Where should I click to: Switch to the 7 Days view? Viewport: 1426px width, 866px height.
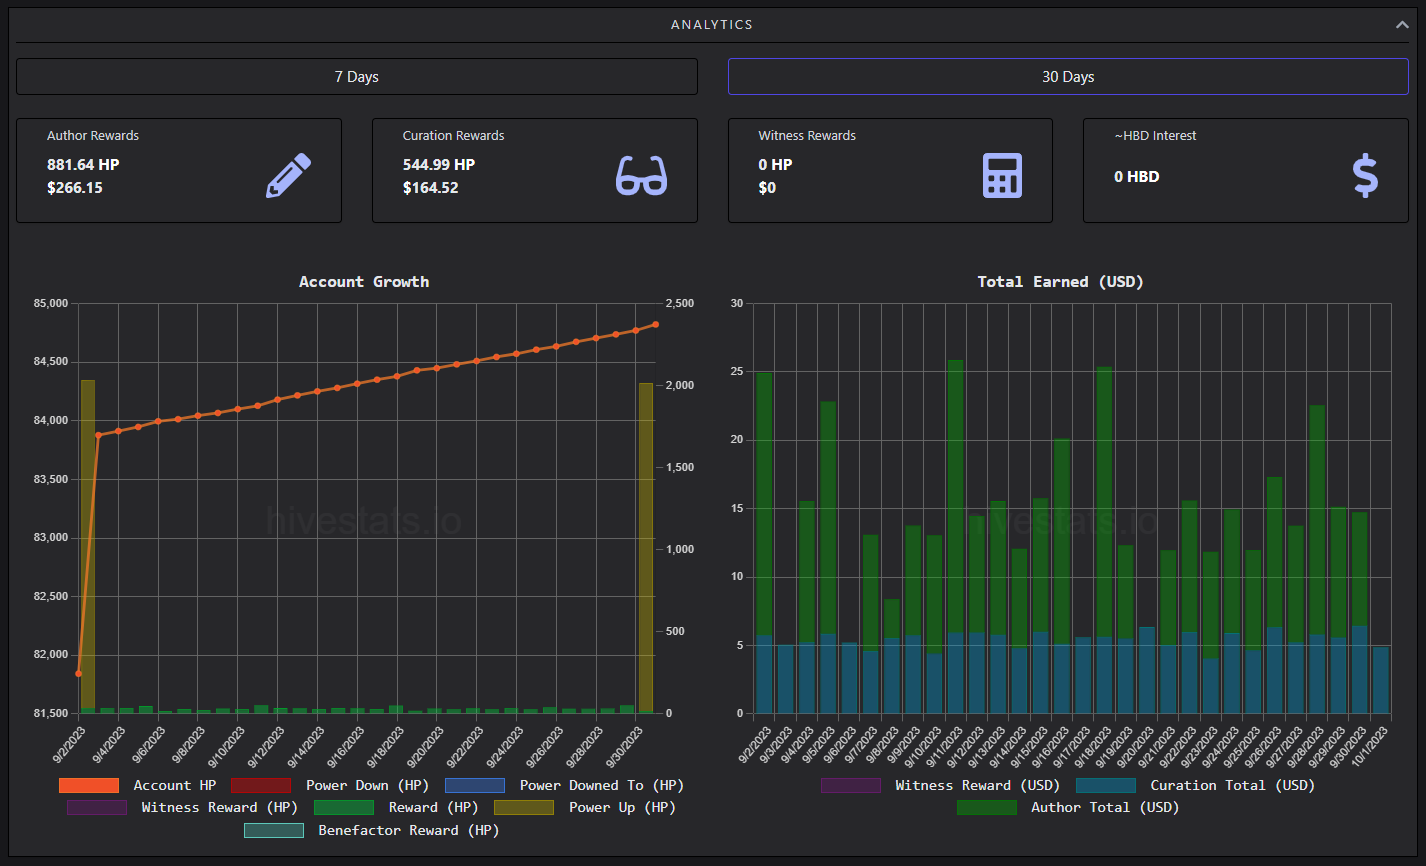click(357, 77)
